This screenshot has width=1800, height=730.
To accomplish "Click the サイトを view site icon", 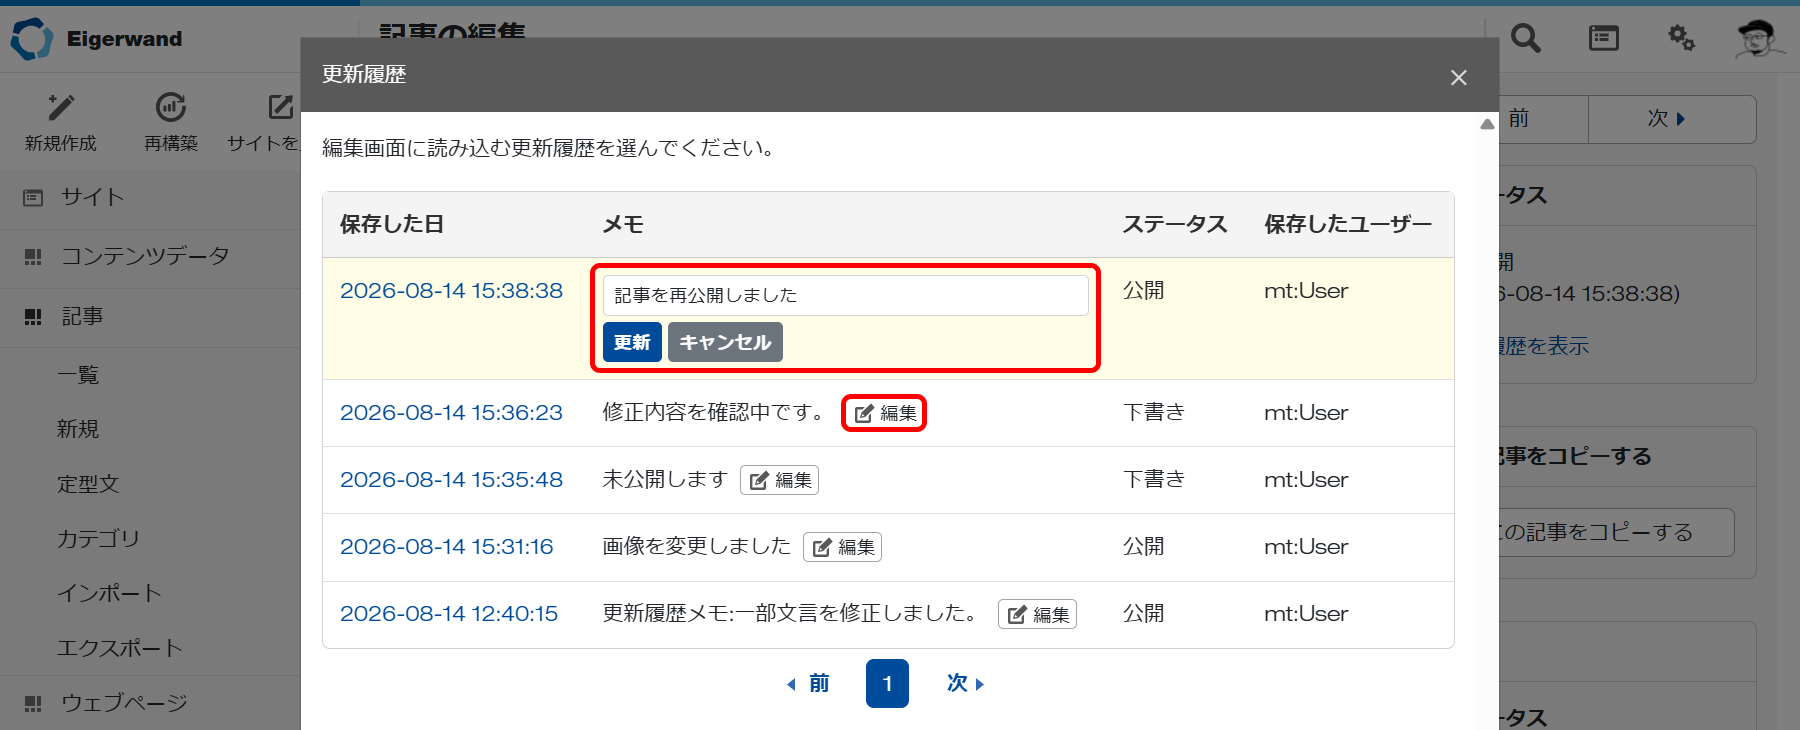I will click(x=280, y=107).
